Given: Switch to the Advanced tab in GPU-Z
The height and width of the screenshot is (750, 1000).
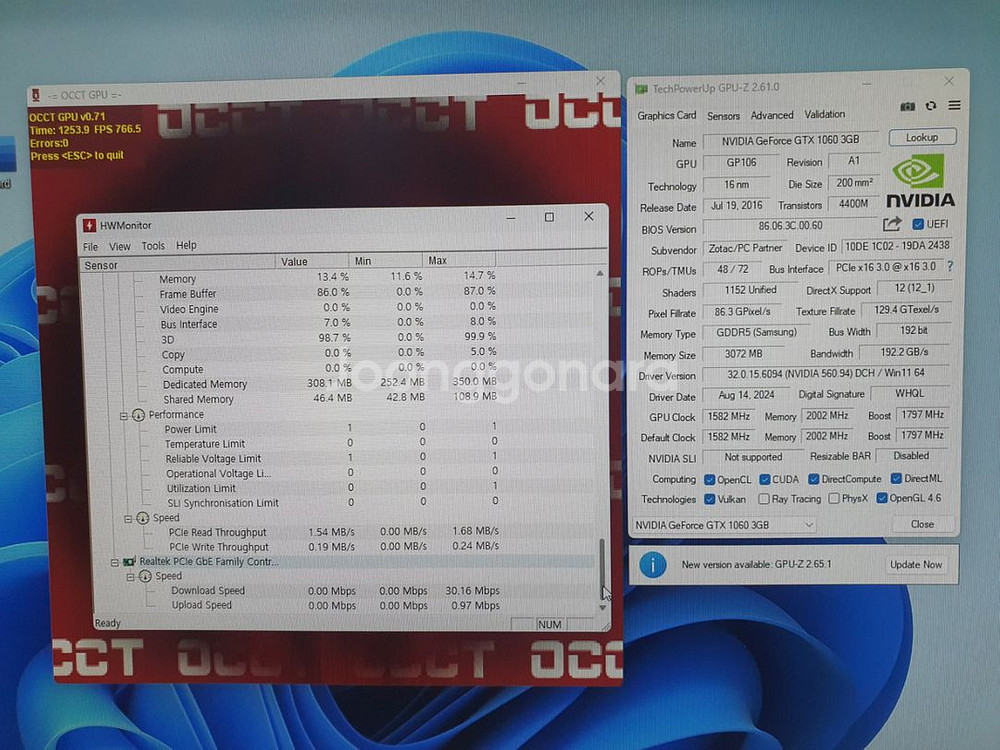Looking at the screenshot, I should coord(772,115).
